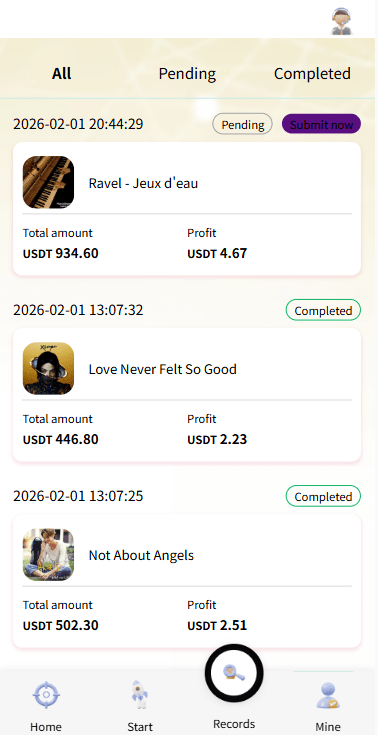Click Completed badge for 13:07:25 order
This screenshot has height=735, width=378.
tap(323, 496)
